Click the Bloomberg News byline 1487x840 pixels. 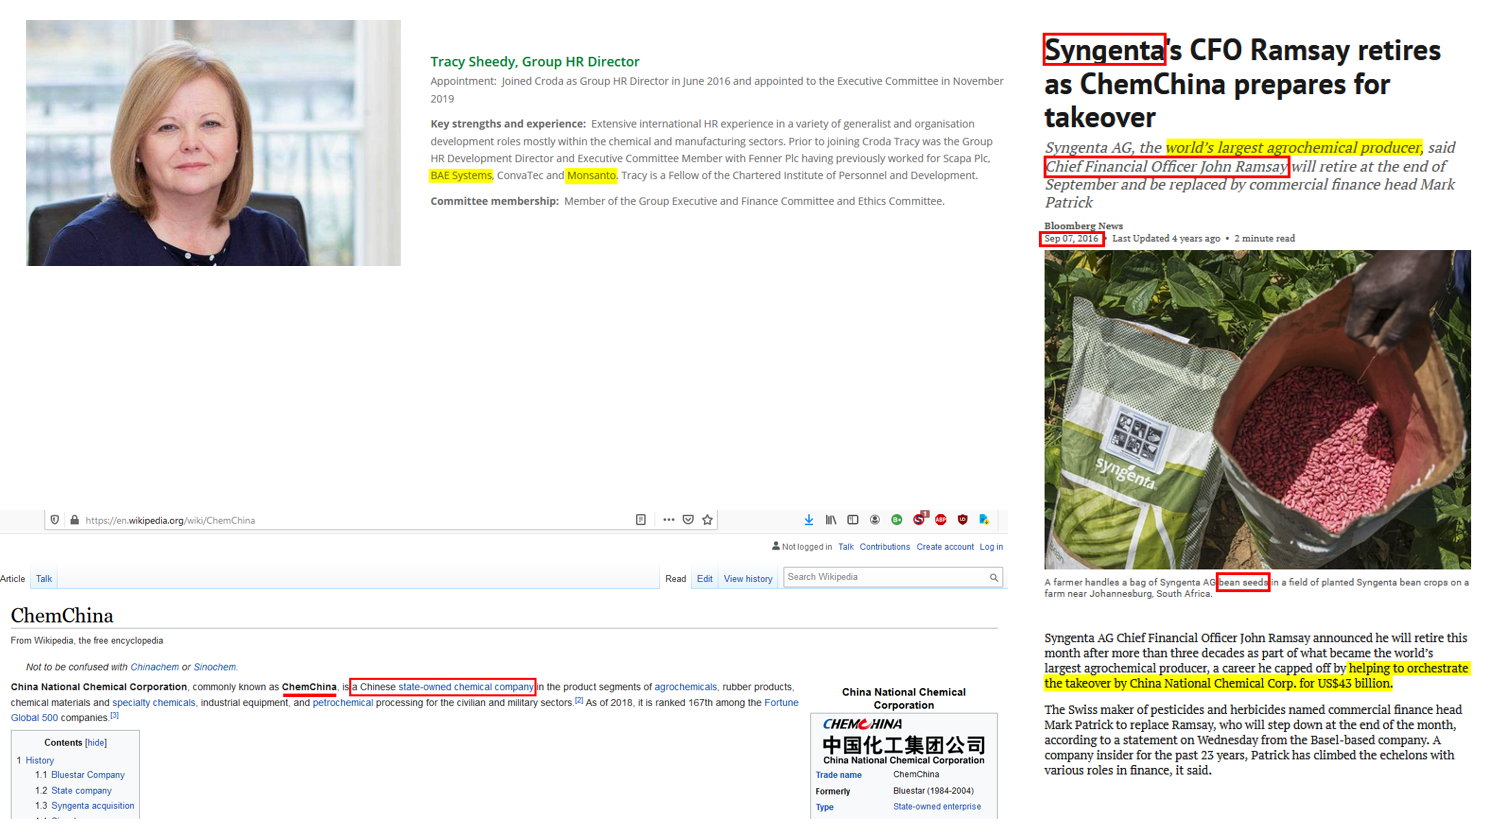pos(1084,226)
